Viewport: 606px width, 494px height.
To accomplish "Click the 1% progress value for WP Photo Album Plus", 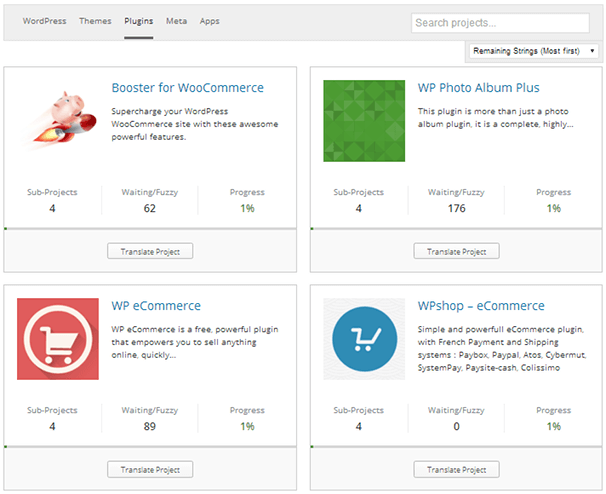I will pyautogui.click(x=553, y=208).
